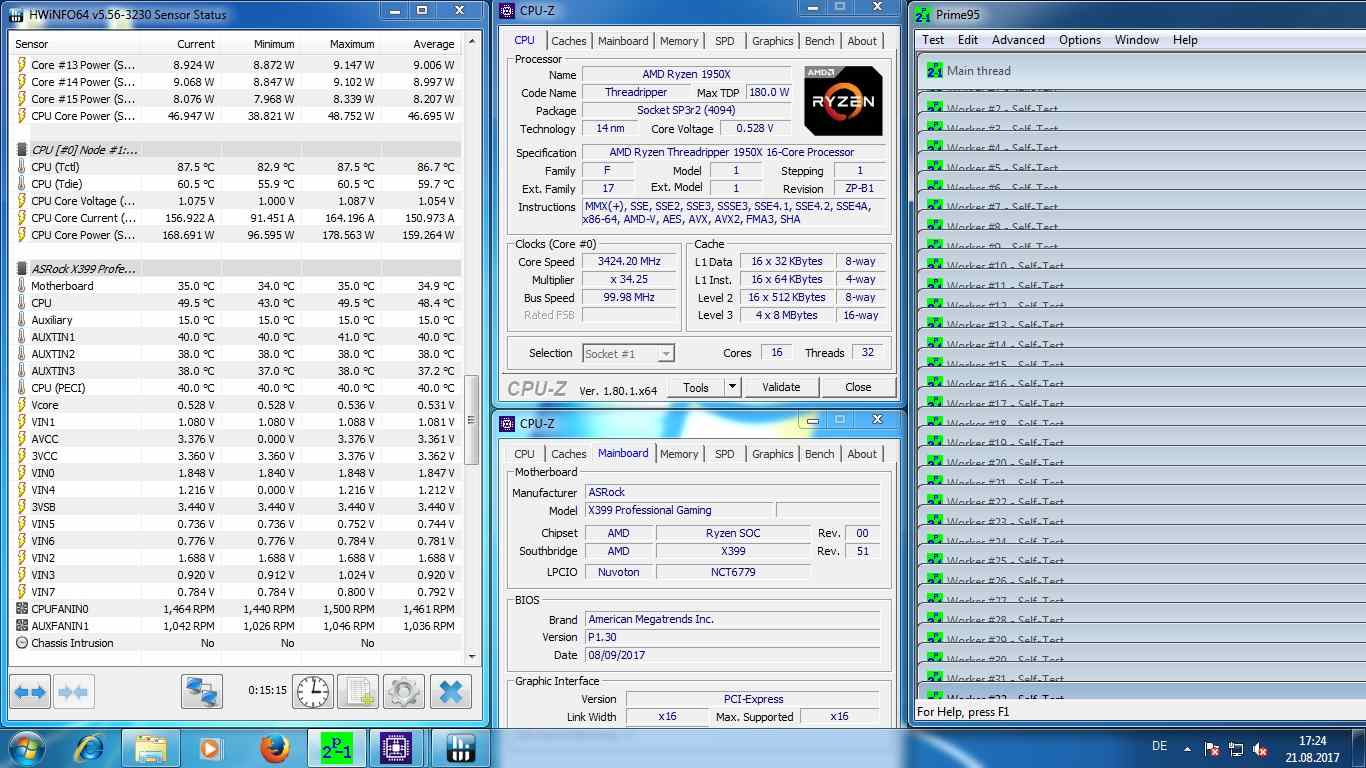Click the 'X399 Professional Gaming' model field
This screenshot has width=1366, height=768.
[678, 510]
